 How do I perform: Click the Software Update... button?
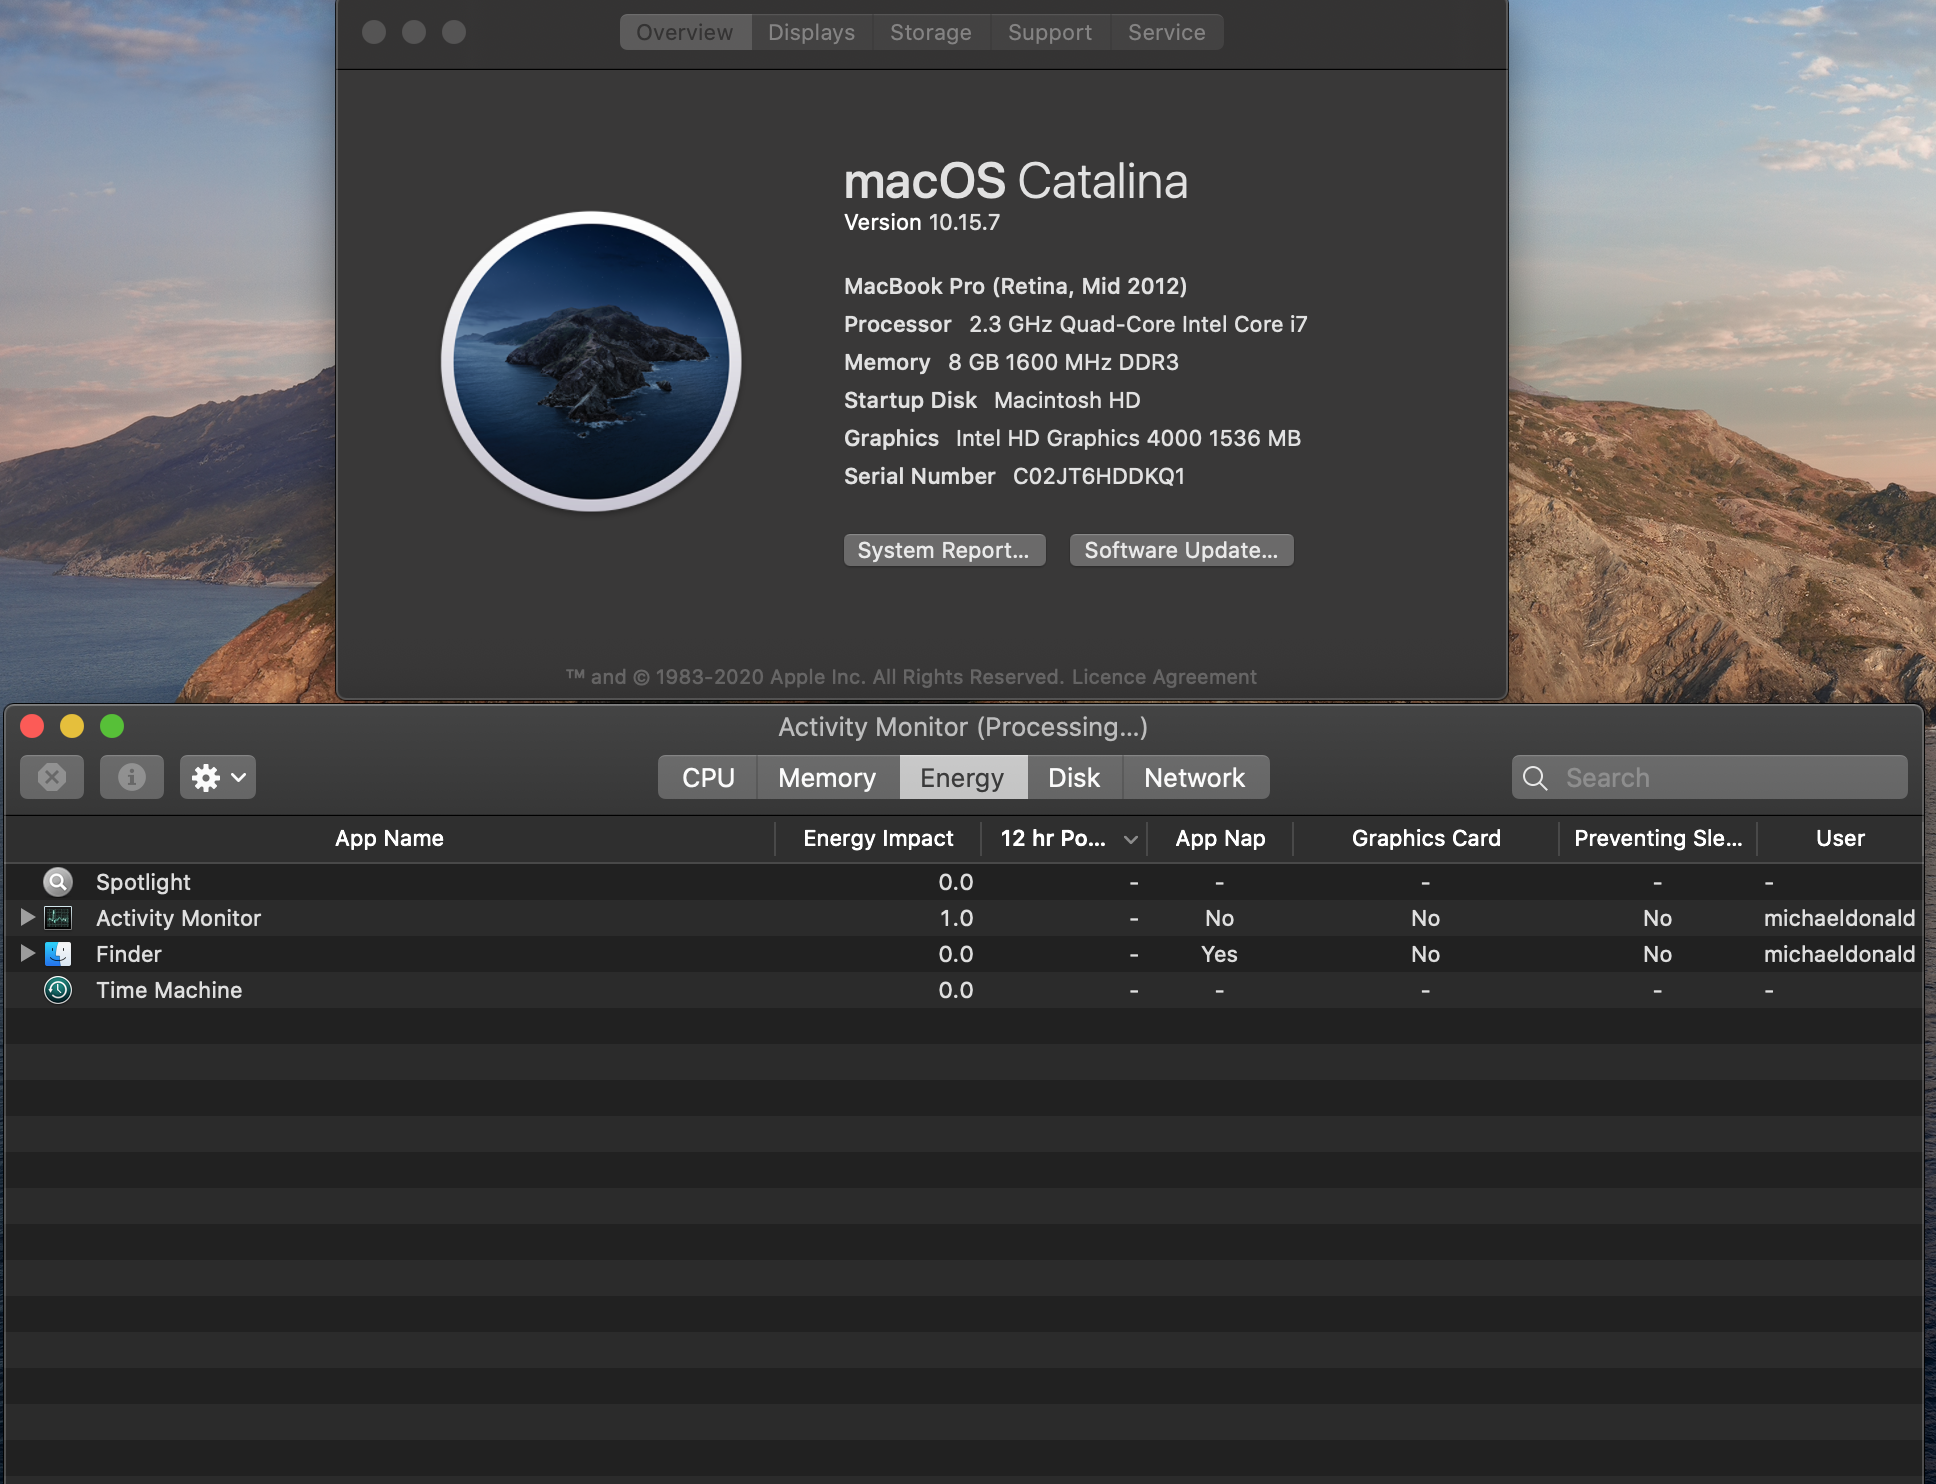1181,550
